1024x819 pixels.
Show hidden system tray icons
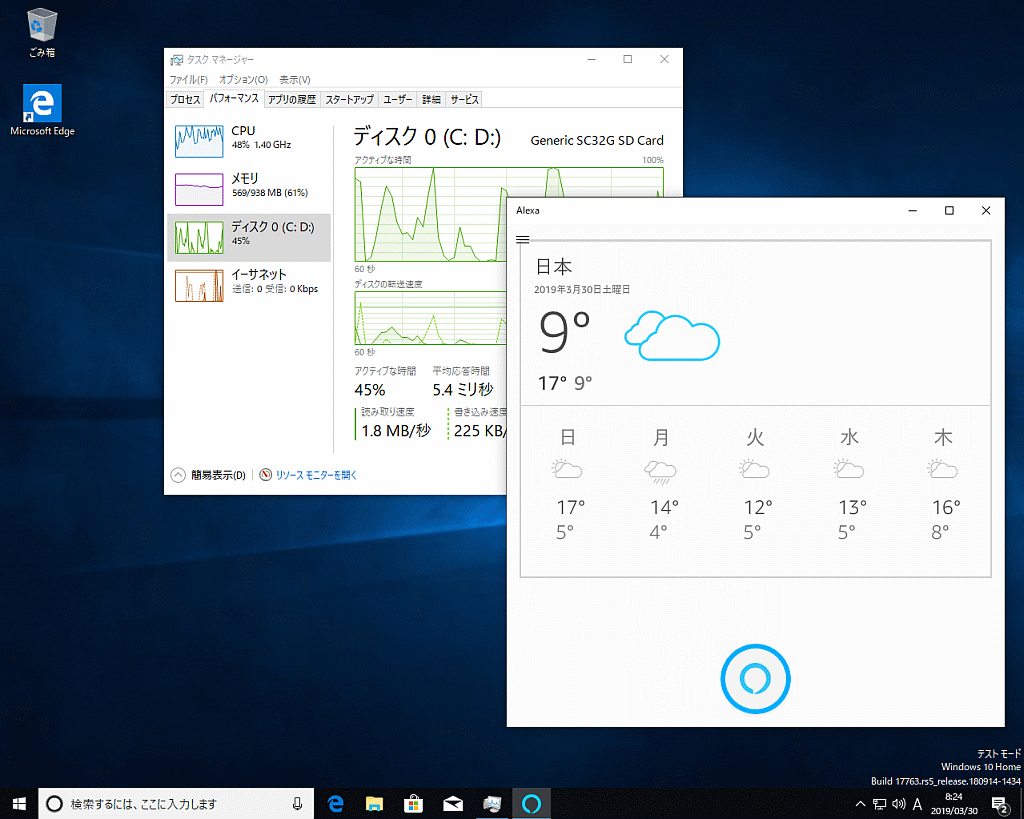tap(860, 804)
